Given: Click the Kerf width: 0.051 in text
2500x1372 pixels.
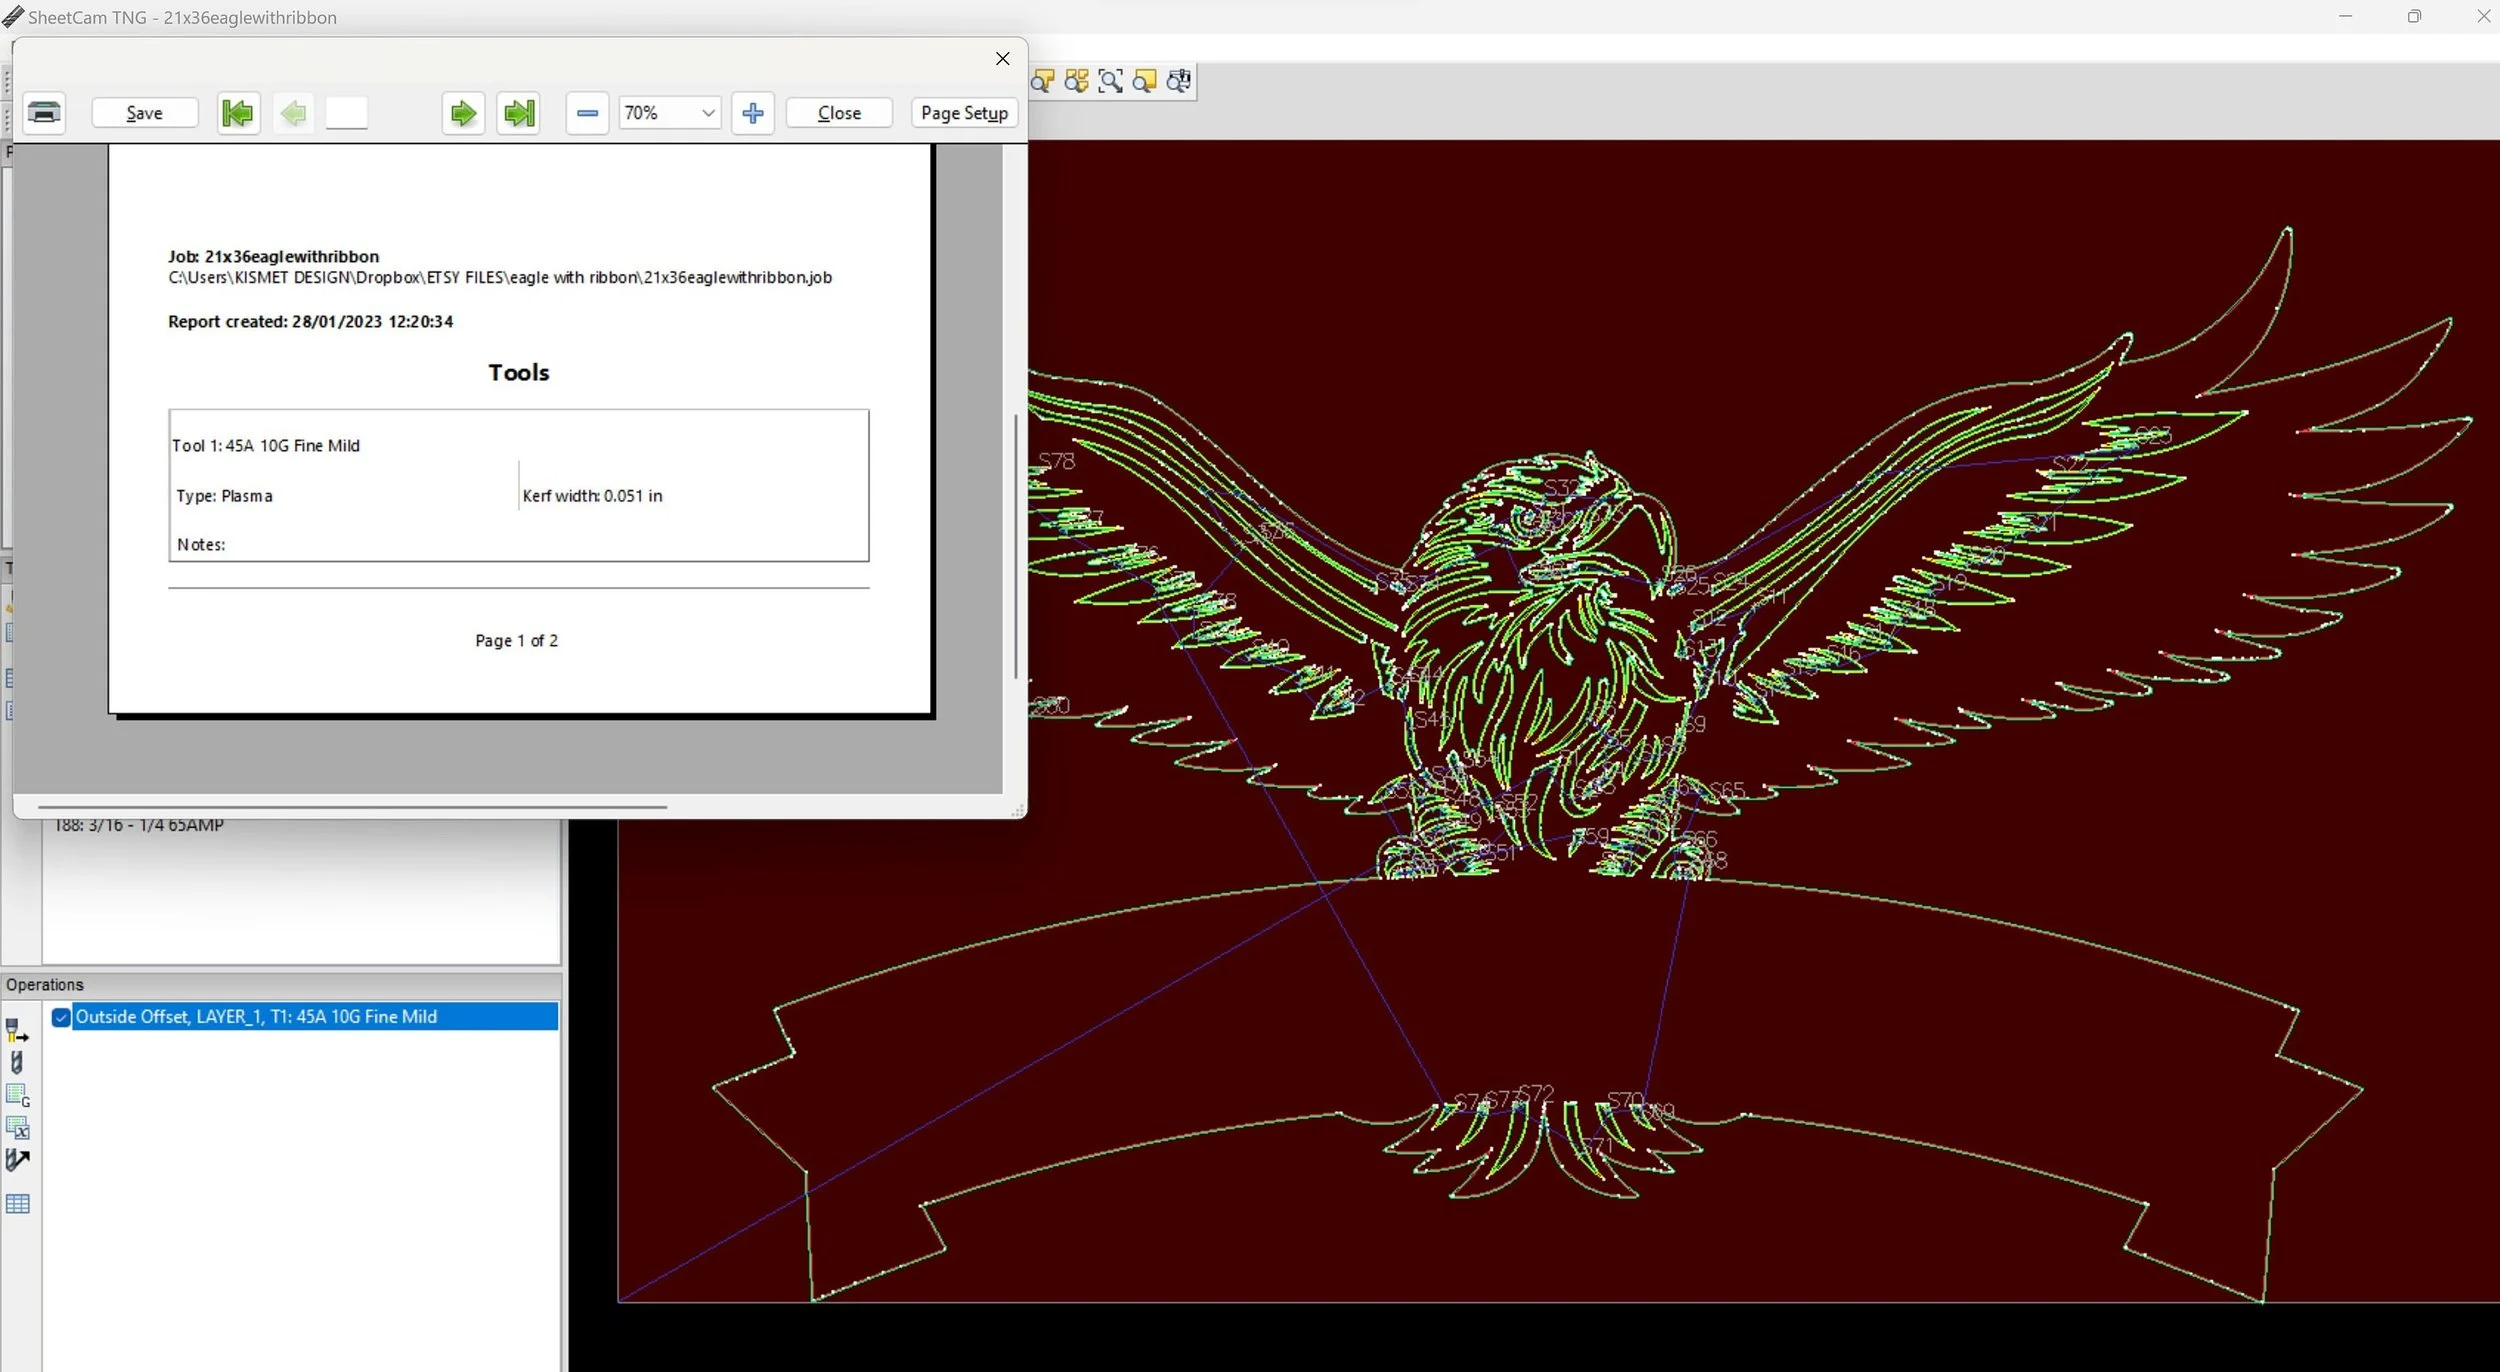Looking at the screenshot, I should (x=592, y=496).
